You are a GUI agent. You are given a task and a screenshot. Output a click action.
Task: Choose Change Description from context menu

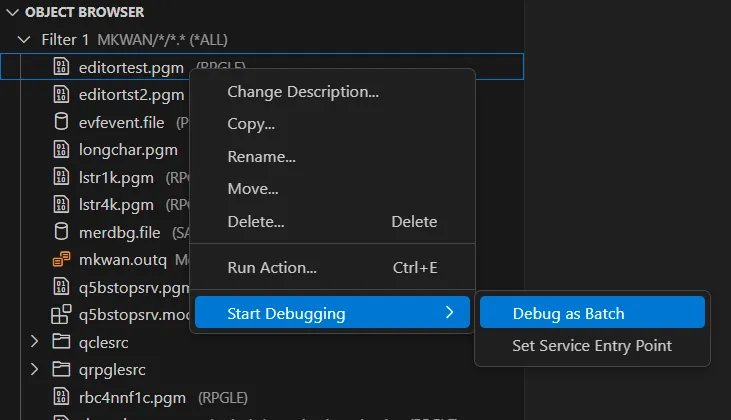click(x=303, y=92)
